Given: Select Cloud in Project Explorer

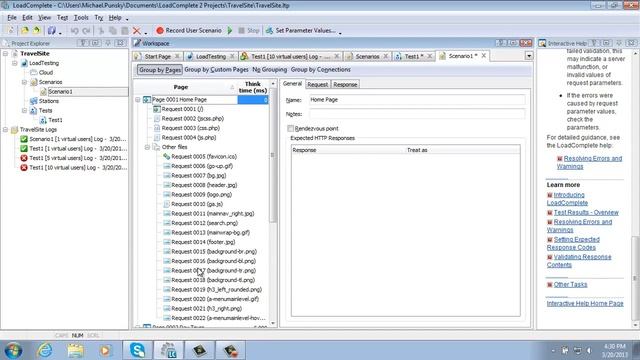Looking at the screenshot, I should click(46, 72).
